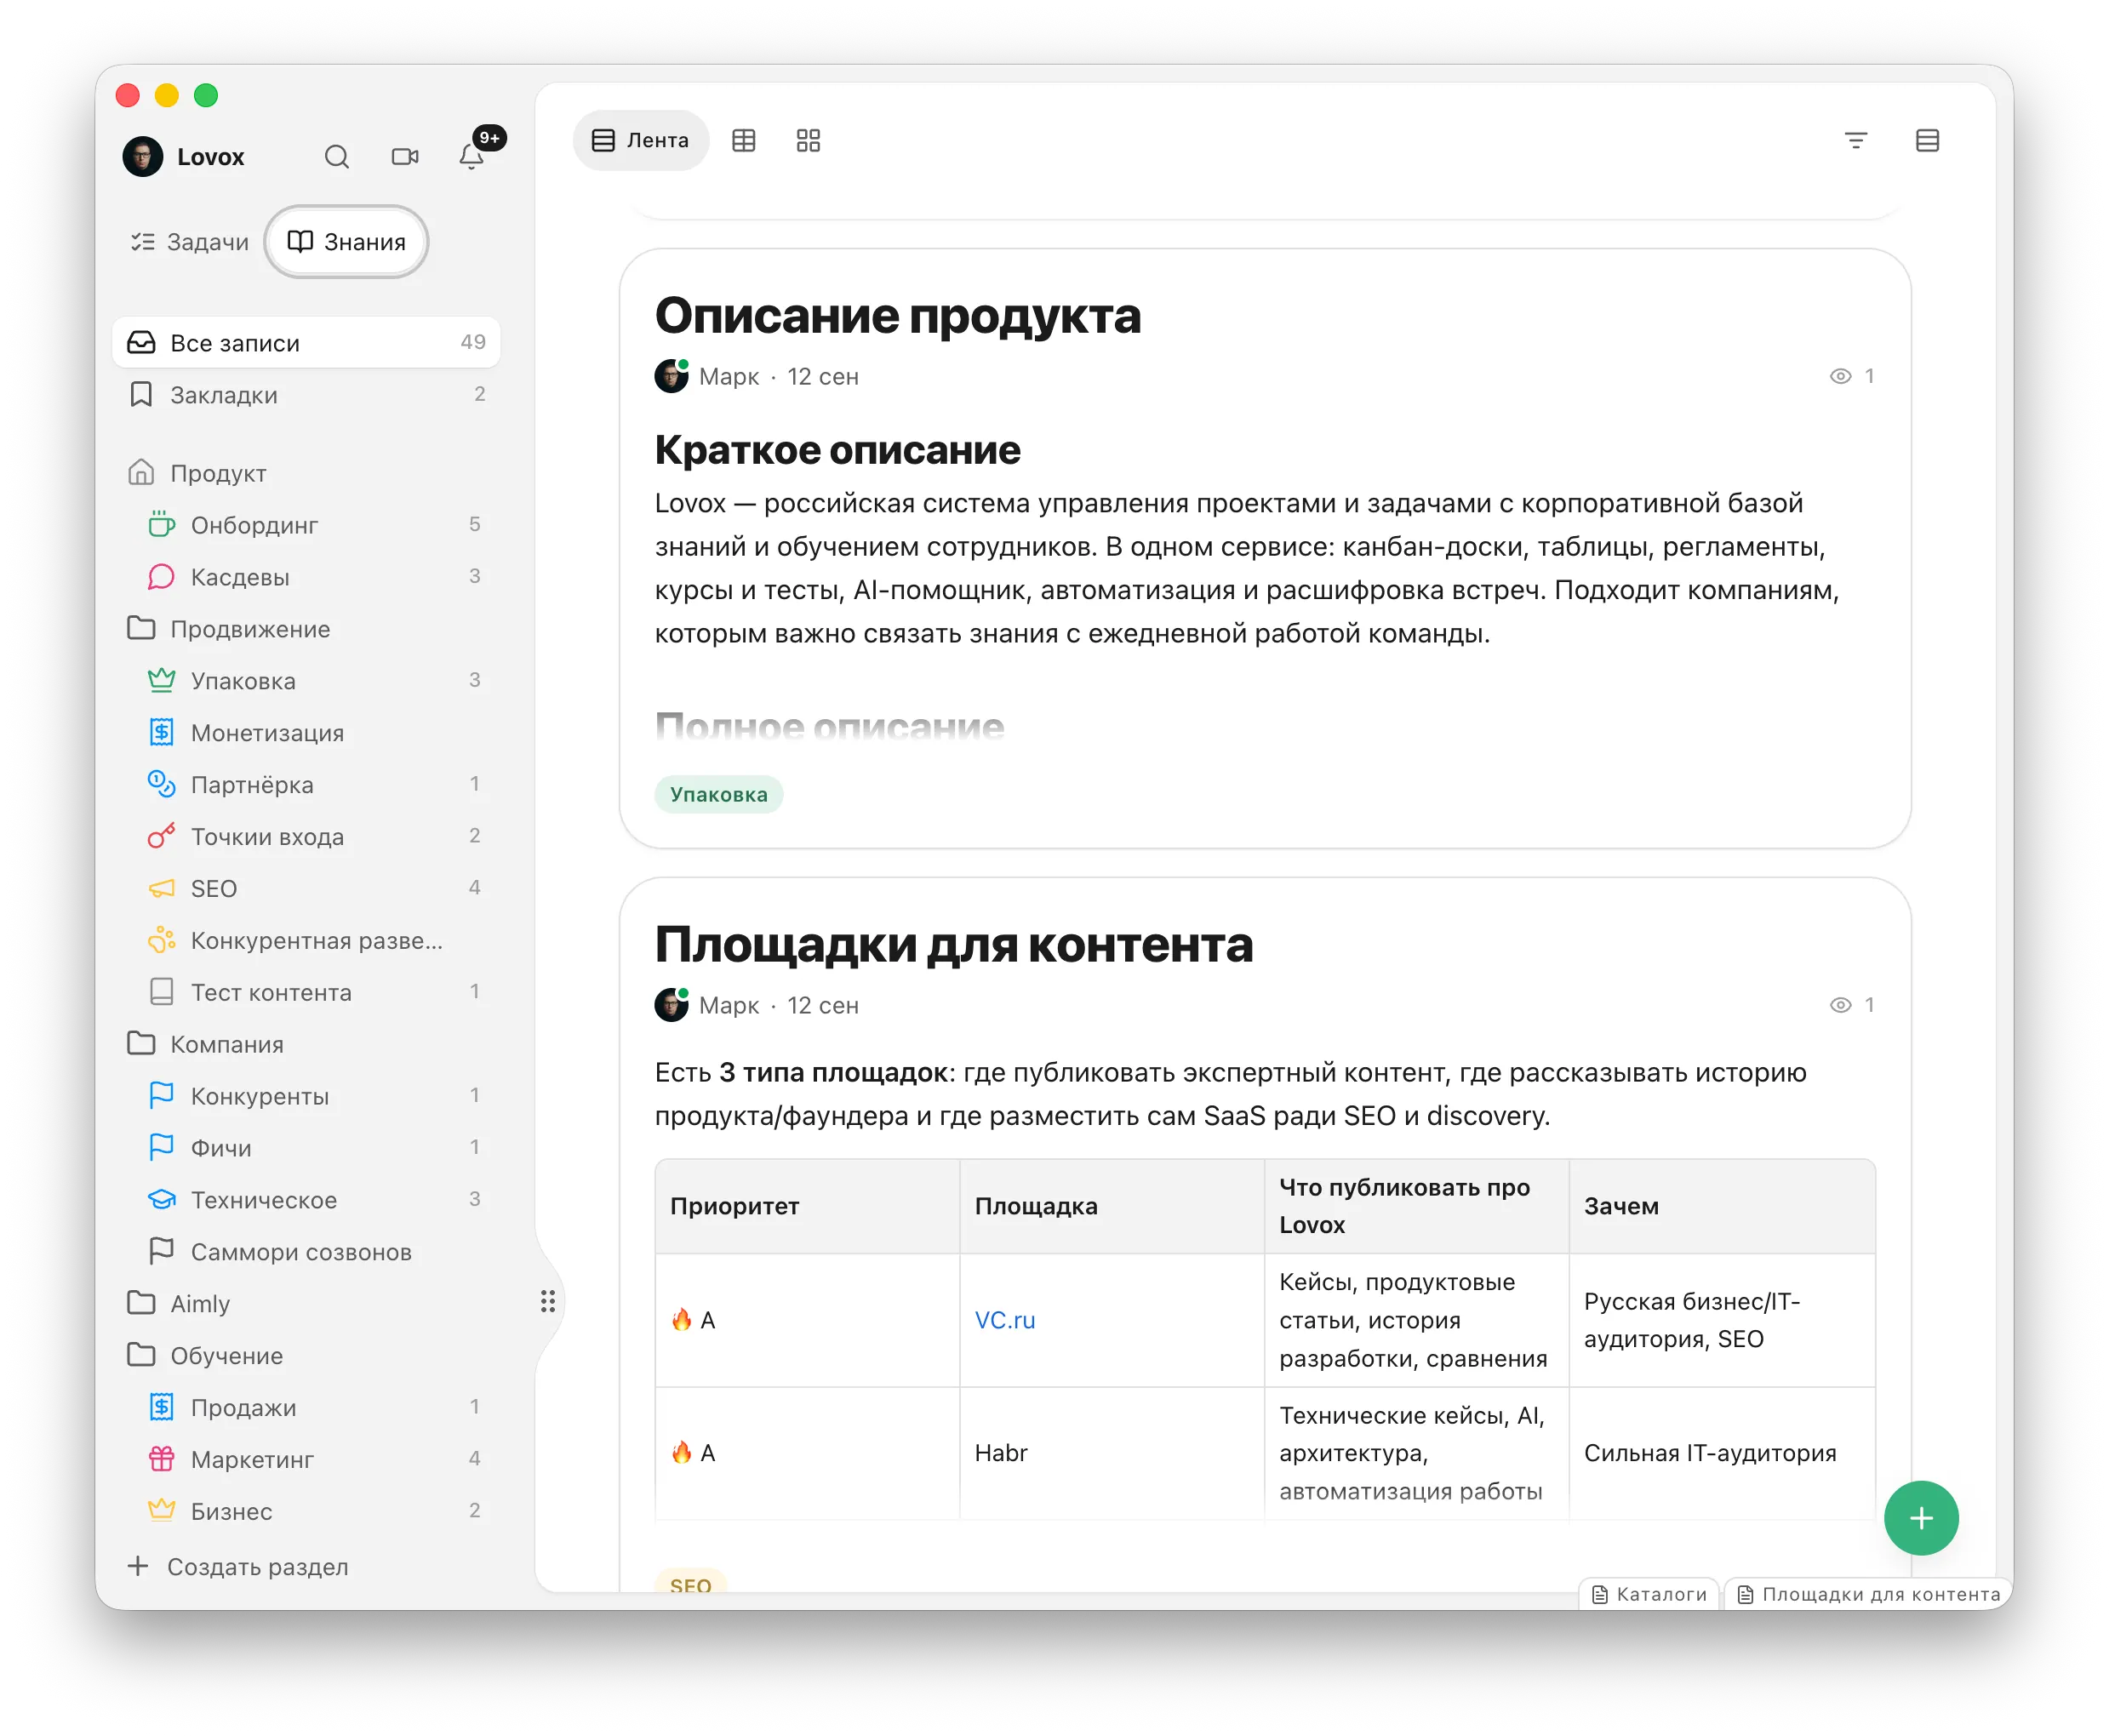Click the layout list icon at top right

coord(1928,141)
